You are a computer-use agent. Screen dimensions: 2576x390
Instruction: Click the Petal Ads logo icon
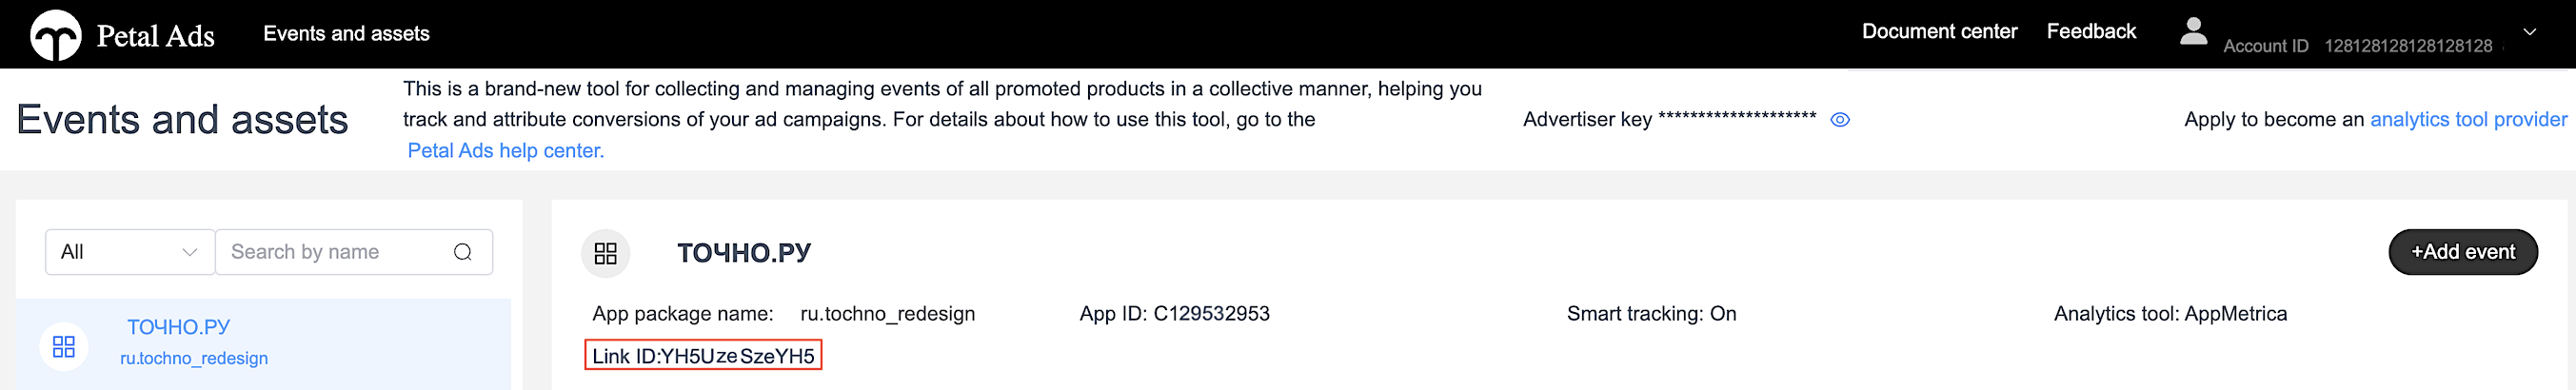55,35
